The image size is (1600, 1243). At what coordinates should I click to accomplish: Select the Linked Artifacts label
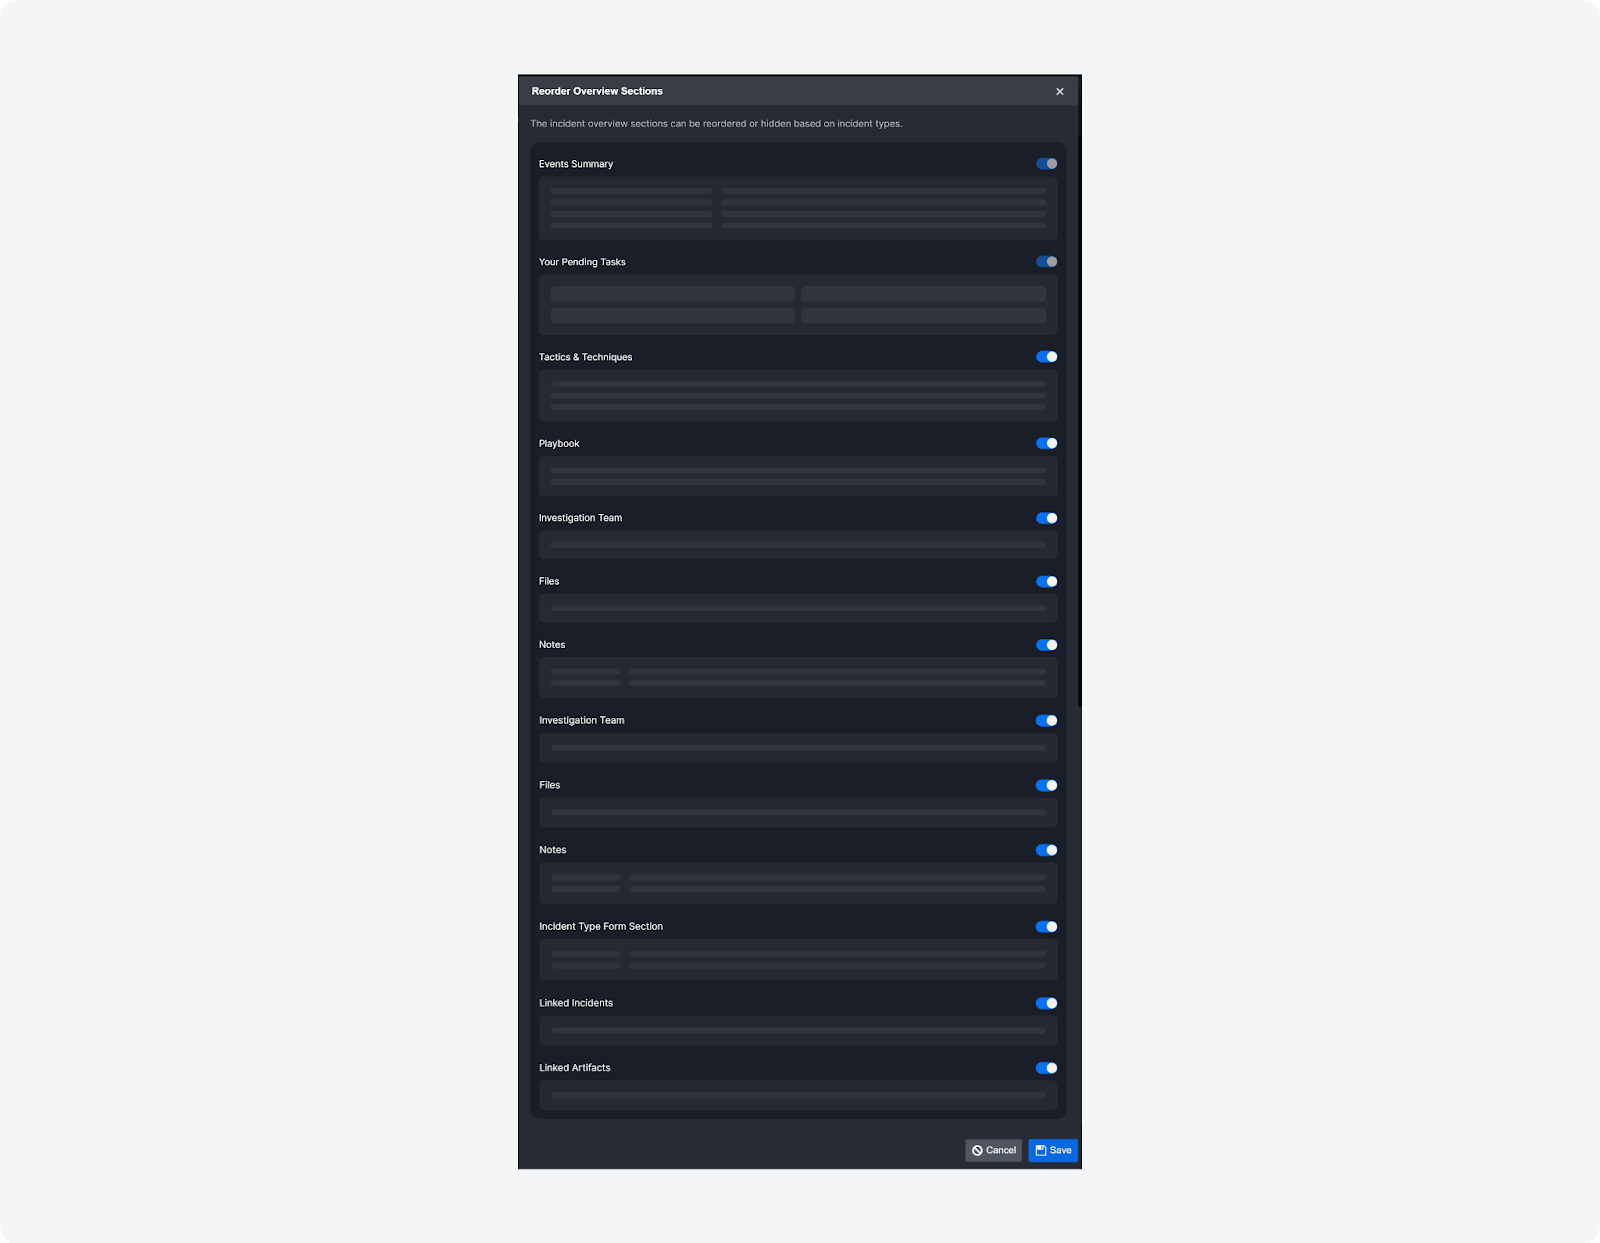point(575,1068)
